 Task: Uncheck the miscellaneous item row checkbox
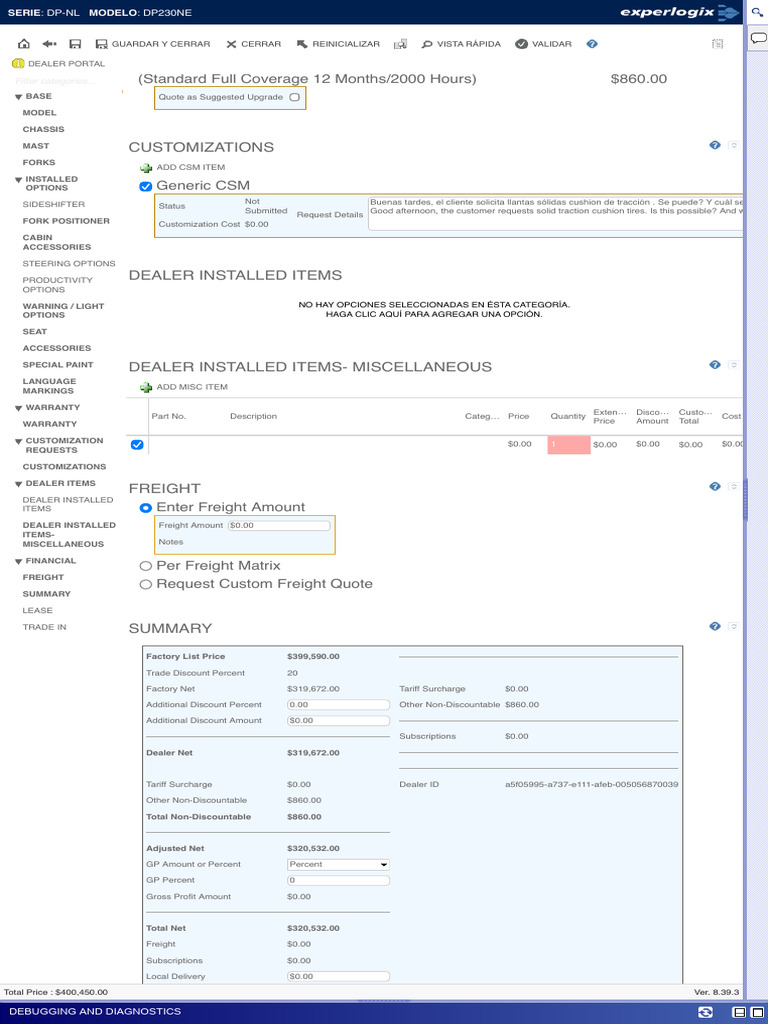[x=137, y=445]
